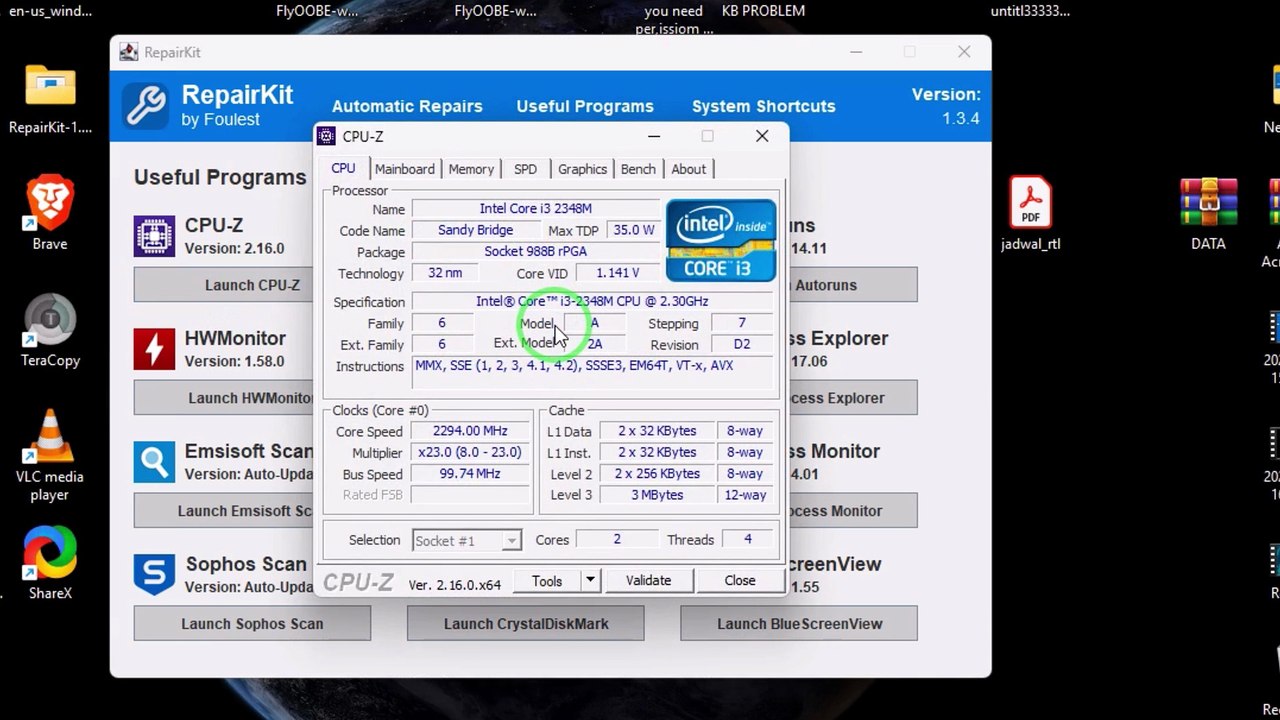1280x720 pixels.
Task: Click the Close button in CPU-Z
Action: [x=740, y=580]
